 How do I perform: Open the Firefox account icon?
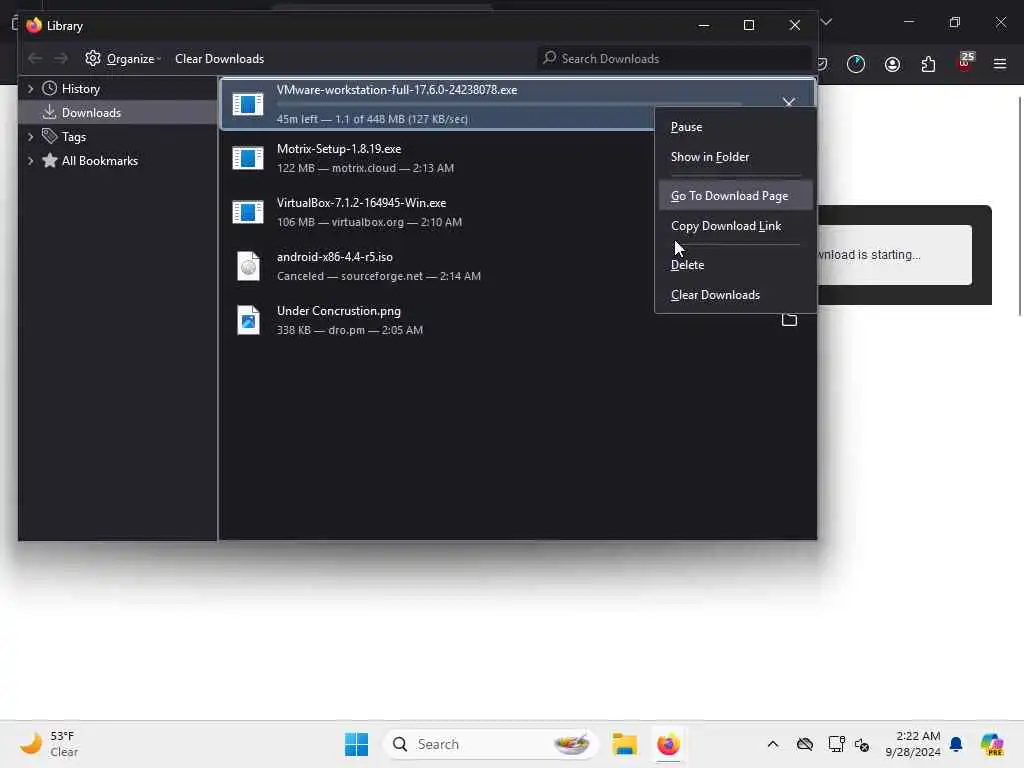892,64
